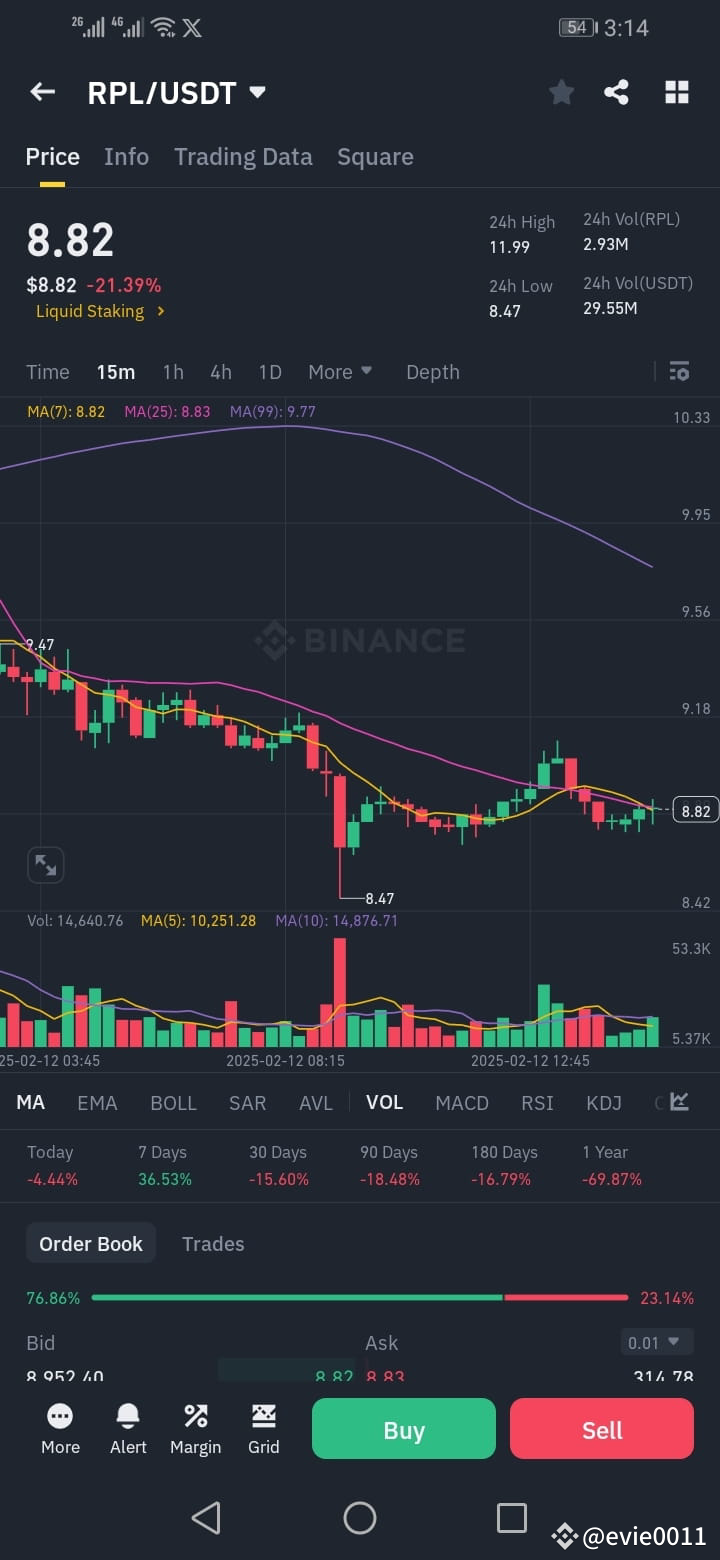Viewport: 720px width, 1560px height.
Task: Switch to the Trades tab
Action: [x=213, y=1243]
